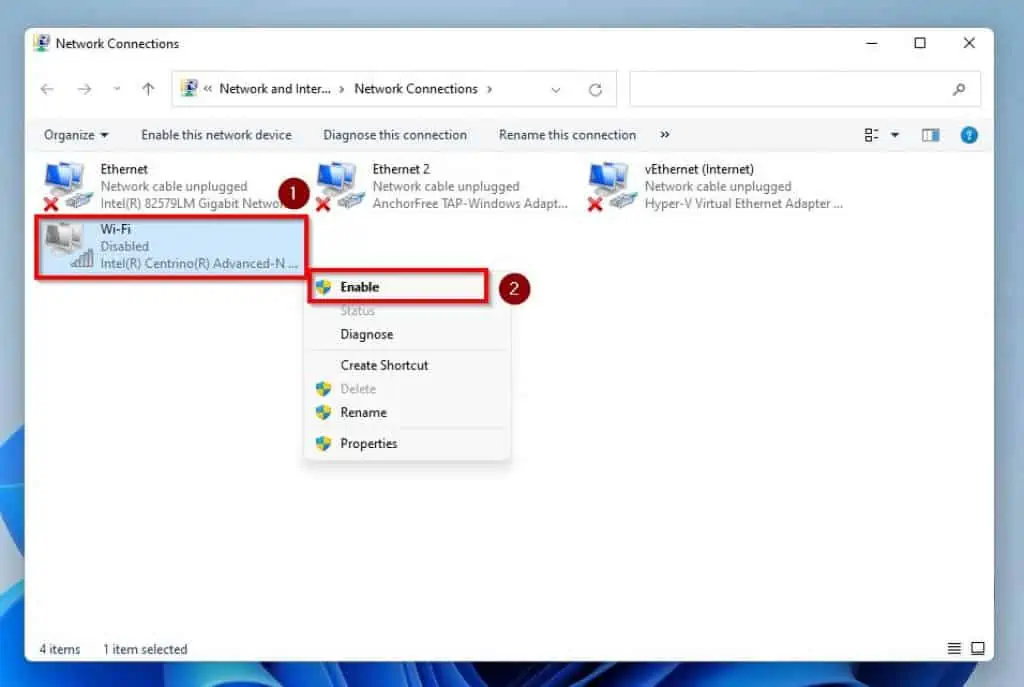Image resolution: width=1024 pixels, height=687 pixels.
Task: Click the back navigation arrow
Action: 47,89
